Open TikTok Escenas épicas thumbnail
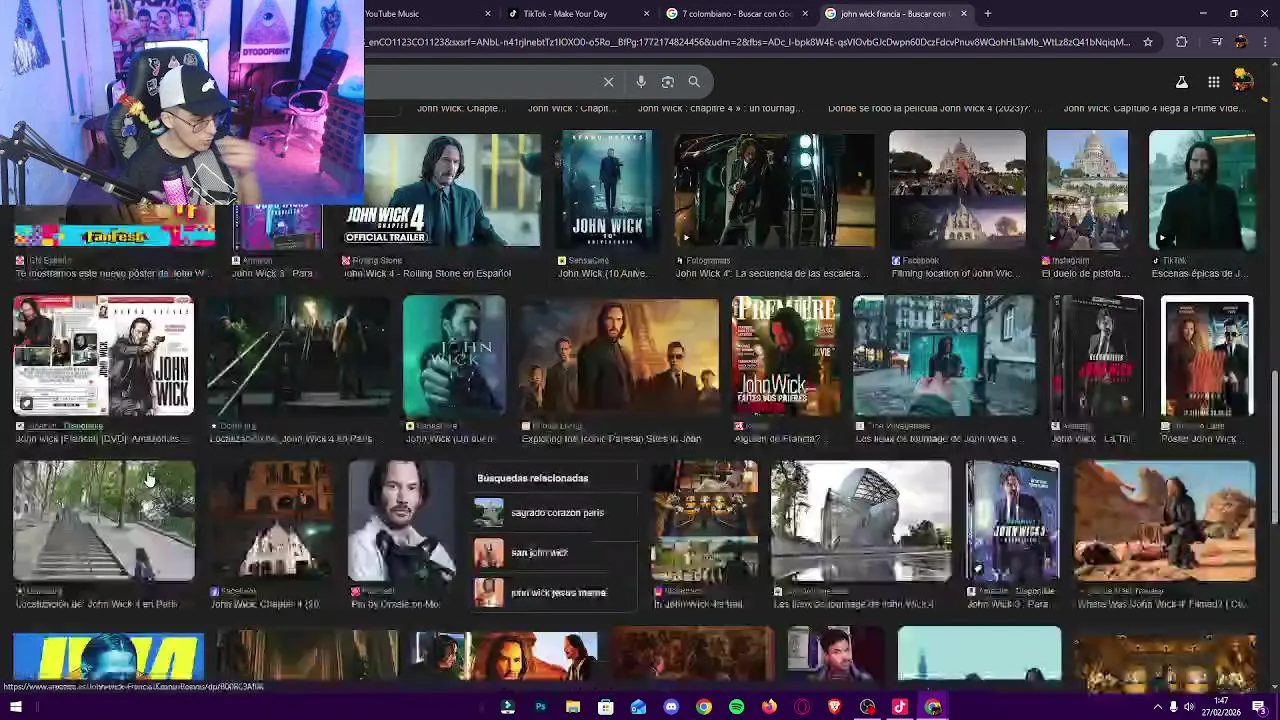 [1202, 188]
